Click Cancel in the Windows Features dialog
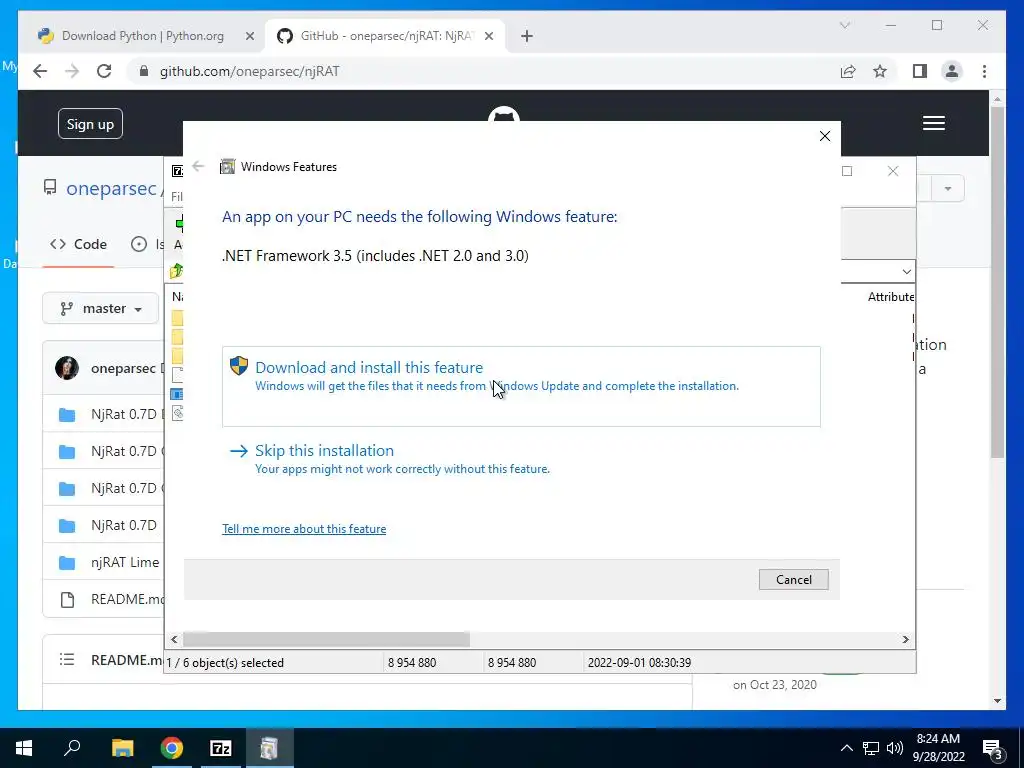 coord(793,579)
